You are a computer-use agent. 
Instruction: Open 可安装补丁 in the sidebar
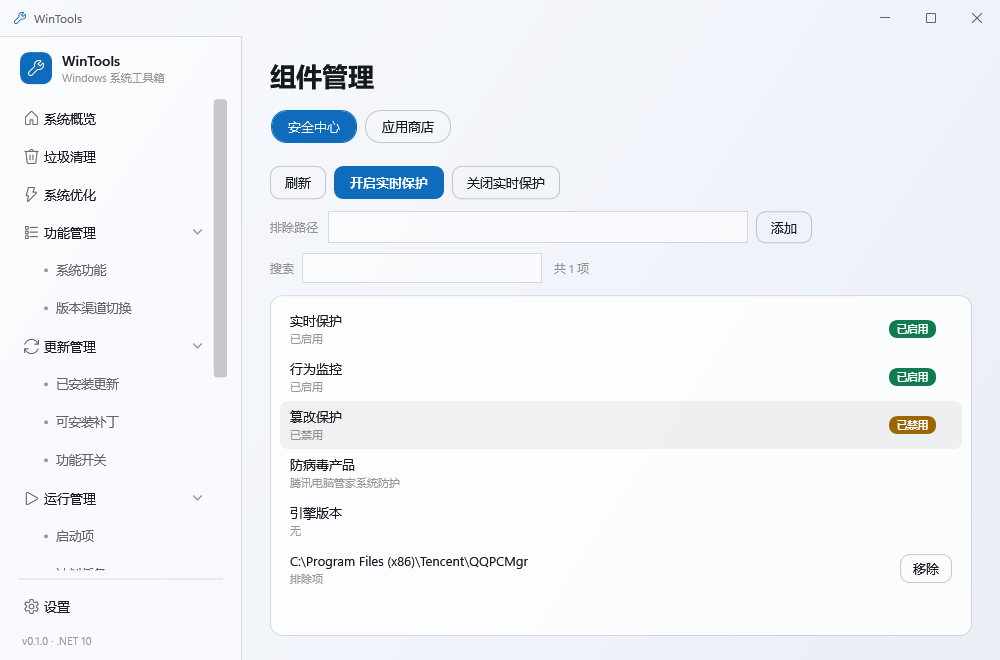pos(87,422)
